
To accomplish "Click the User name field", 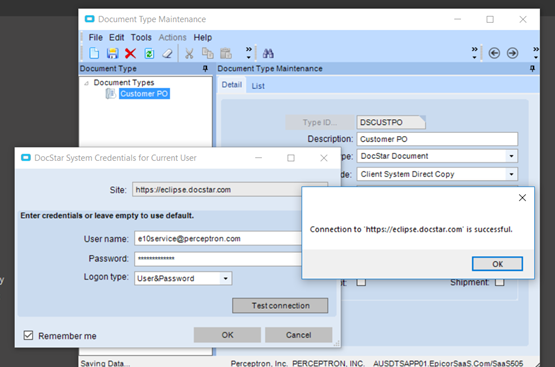I will (217, 239).
